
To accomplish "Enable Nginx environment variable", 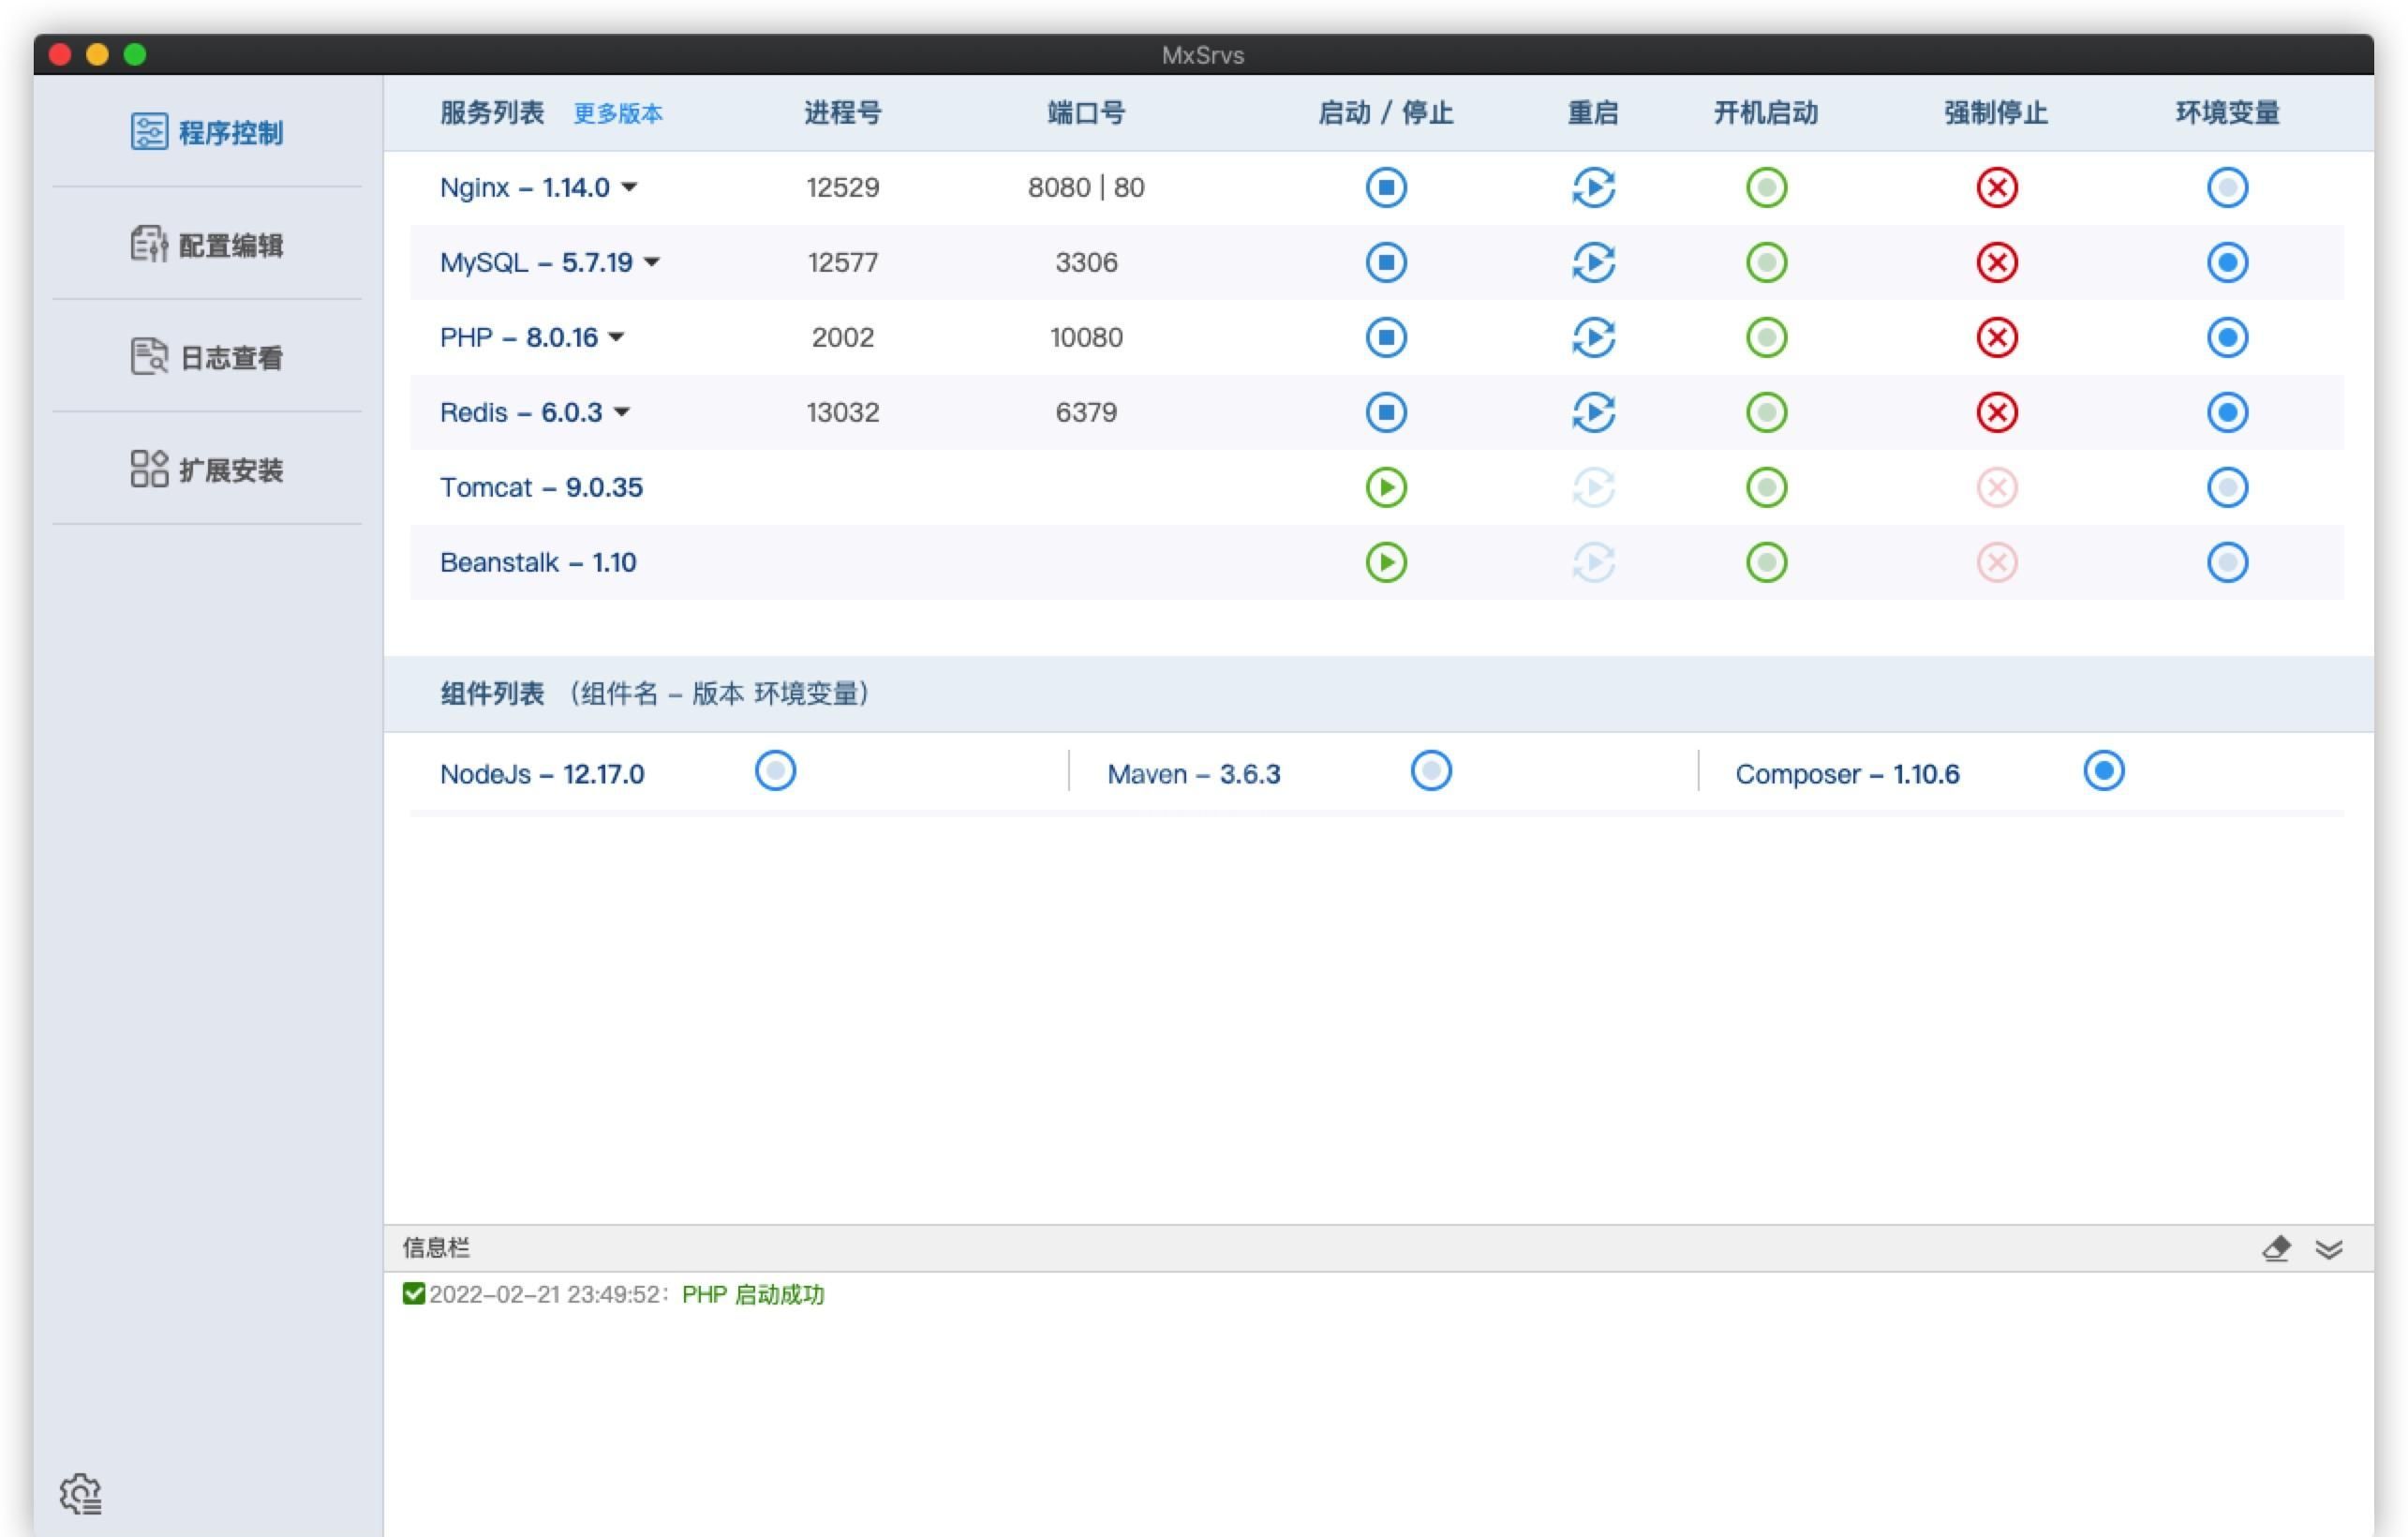I will coord(2228,187).
